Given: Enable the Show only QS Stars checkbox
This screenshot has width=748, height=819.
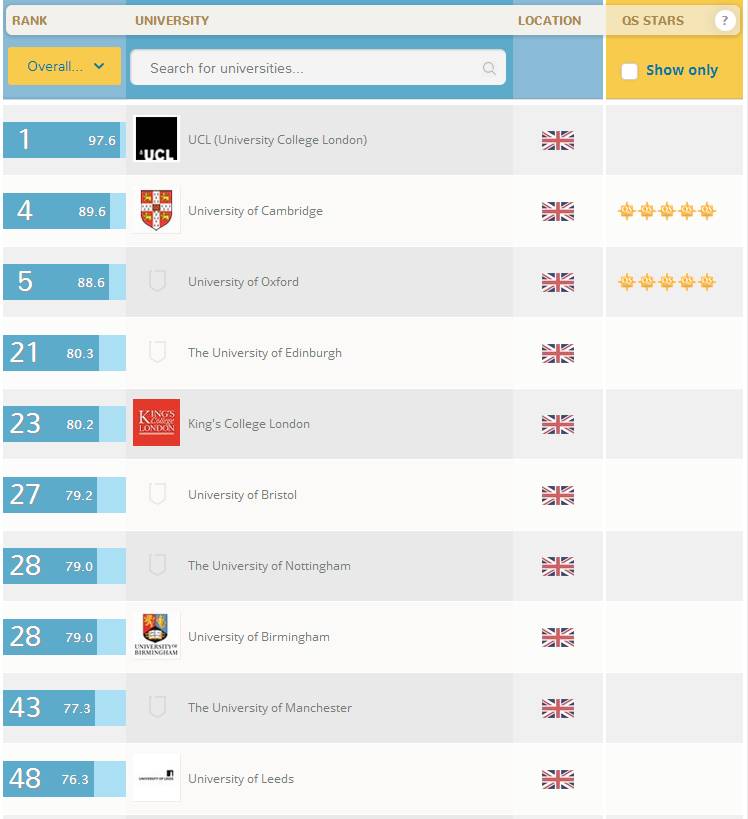Looking at the screenshot, I should tap(629, 71).
